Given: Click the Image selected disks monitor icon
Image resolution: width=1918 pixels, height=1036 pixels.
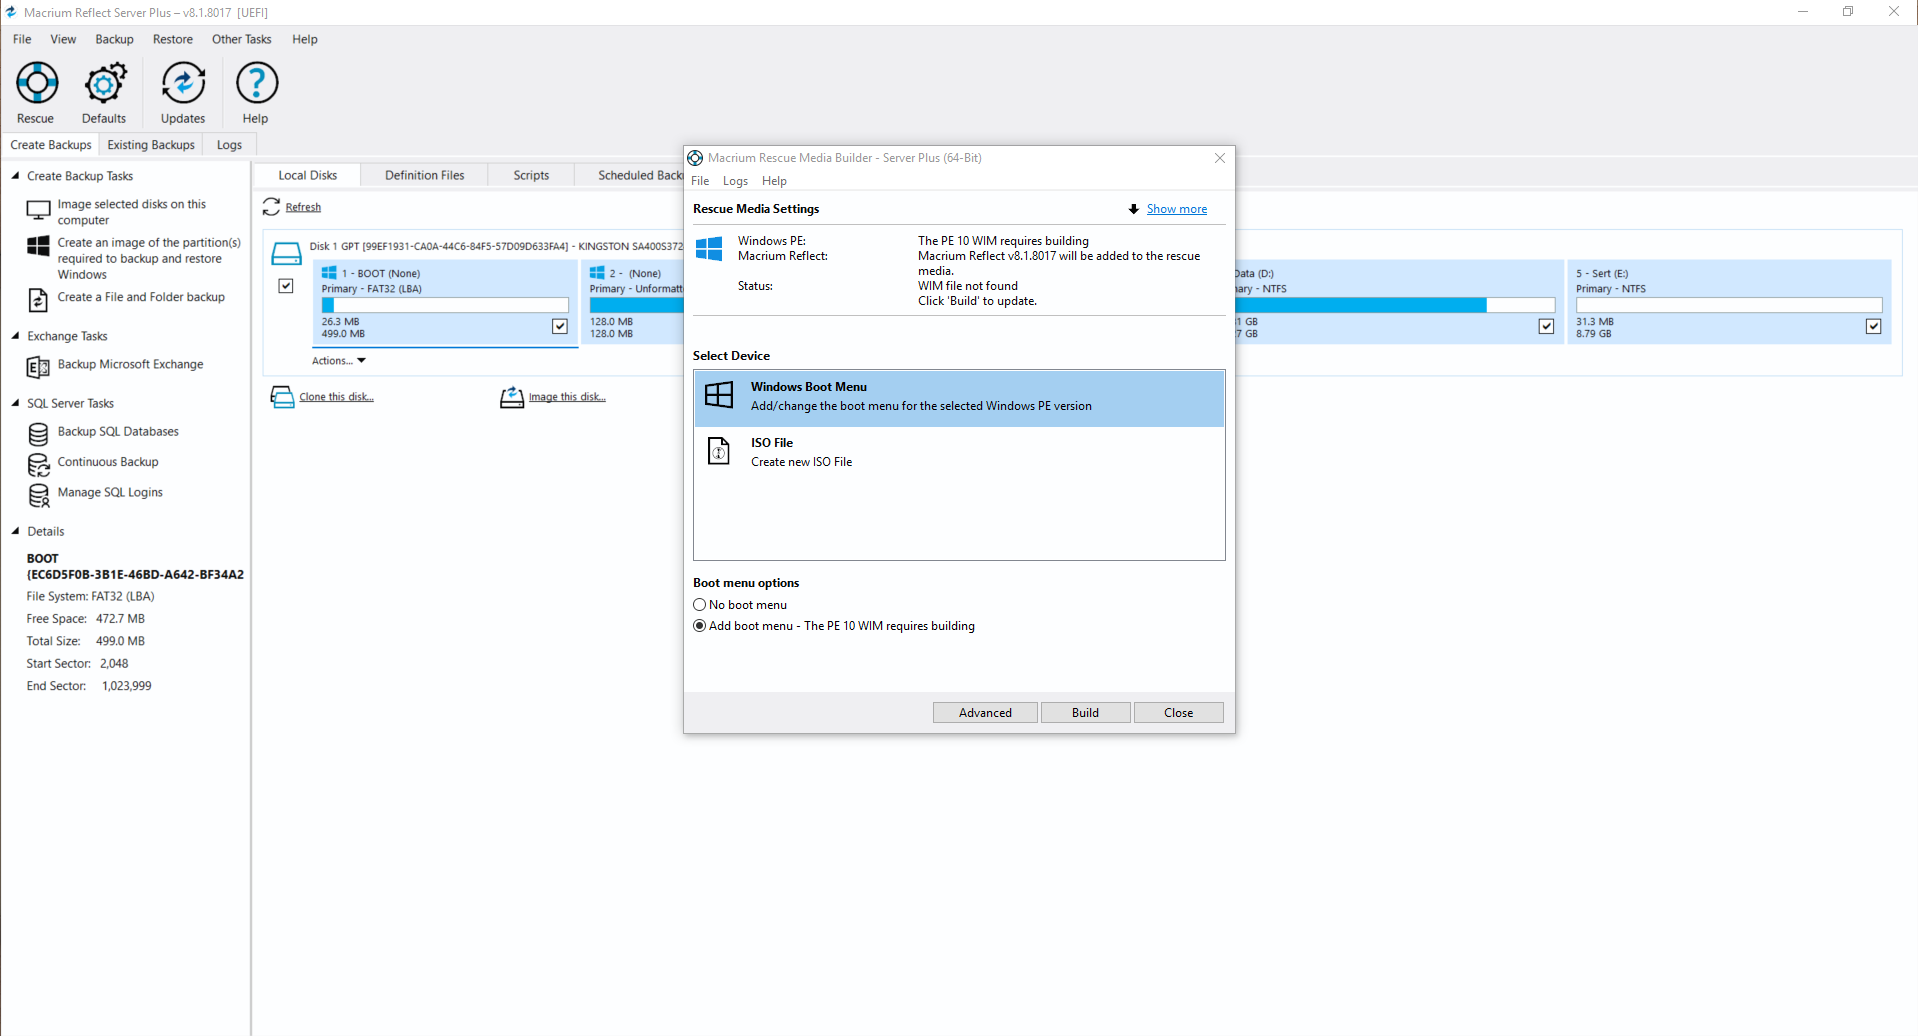Looking at the screenshot, I should (38, 210).
